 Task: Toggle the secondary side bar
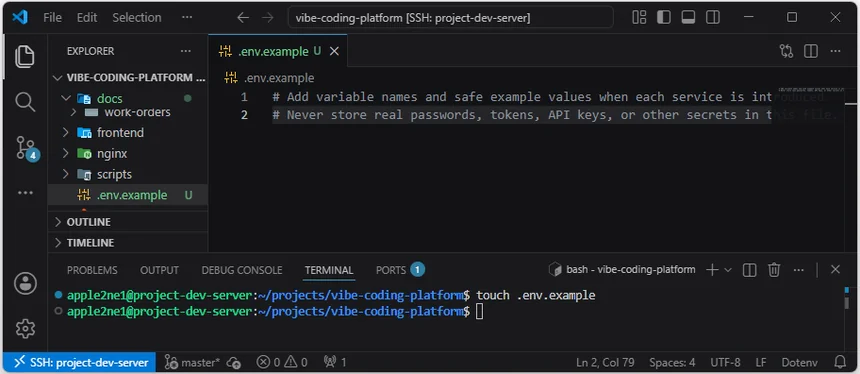[x=713, y=18]
